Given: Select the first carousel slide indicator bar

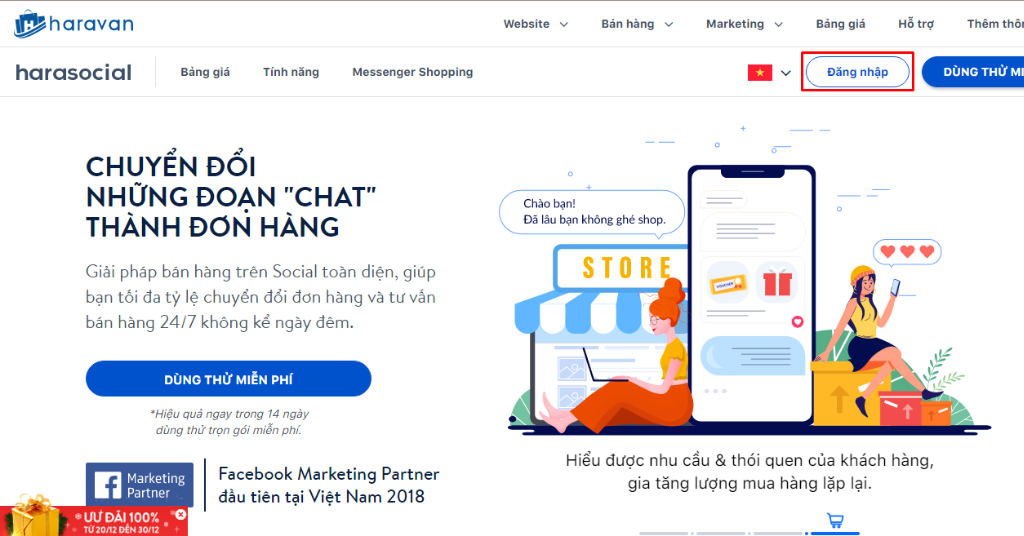Looking at the screenshot, I should point(664,533).
